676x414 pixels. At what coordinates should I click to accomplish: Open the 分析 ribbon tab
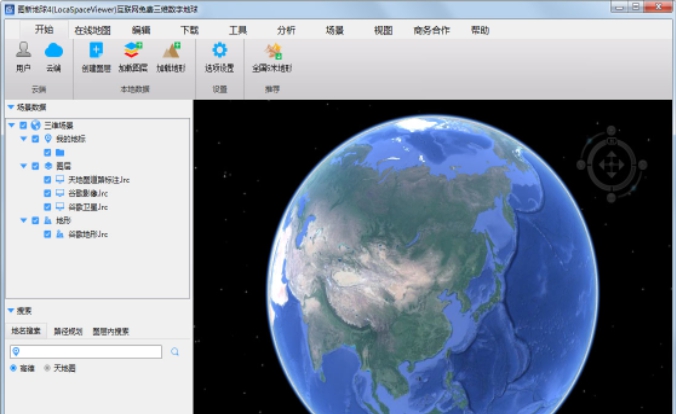click(286, 30)
